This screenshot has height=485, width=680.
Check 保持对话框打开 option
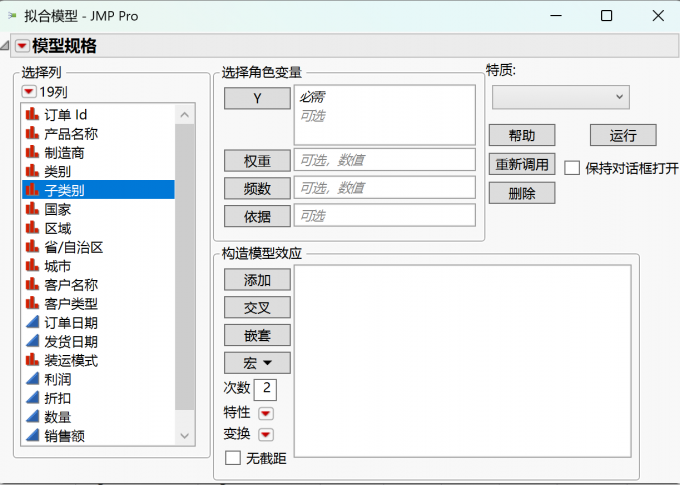tap(572, 168)
